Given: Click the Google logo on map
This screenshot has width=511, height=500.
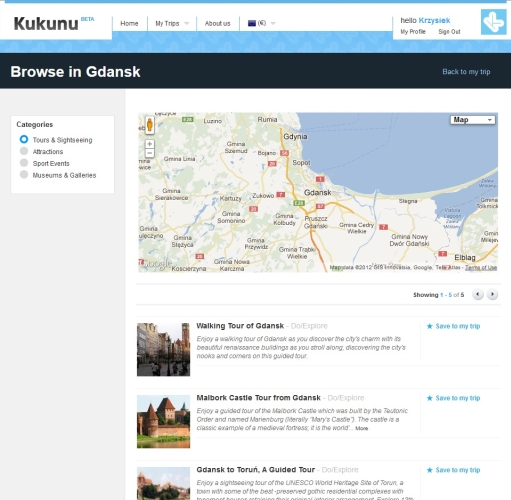Looking at the screenshot, I should (156, 264).
